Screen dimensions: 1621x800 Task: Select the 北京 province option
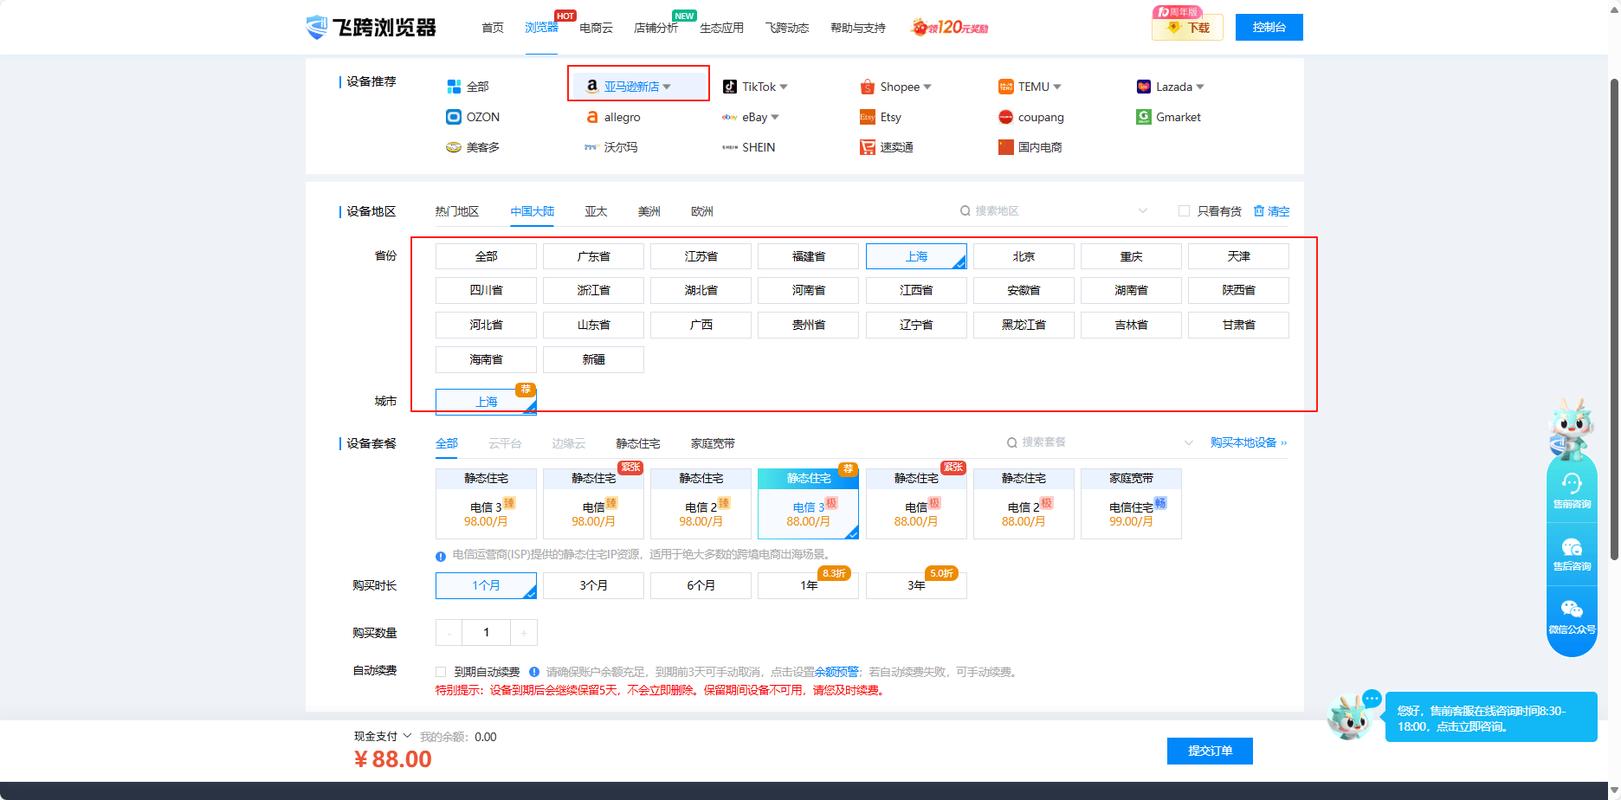point(1024,257)
